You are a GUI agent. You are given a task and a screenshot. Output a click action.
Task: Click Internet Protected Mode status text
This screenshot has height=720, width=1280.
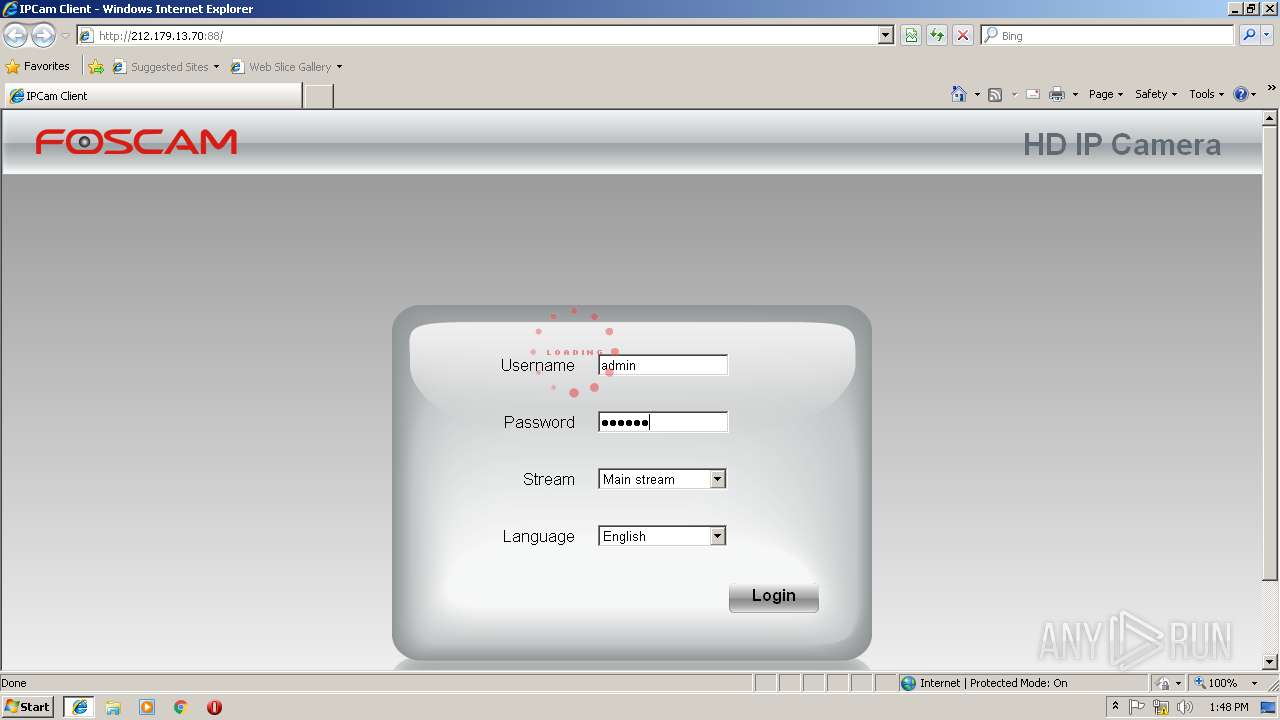coord(994,683)
